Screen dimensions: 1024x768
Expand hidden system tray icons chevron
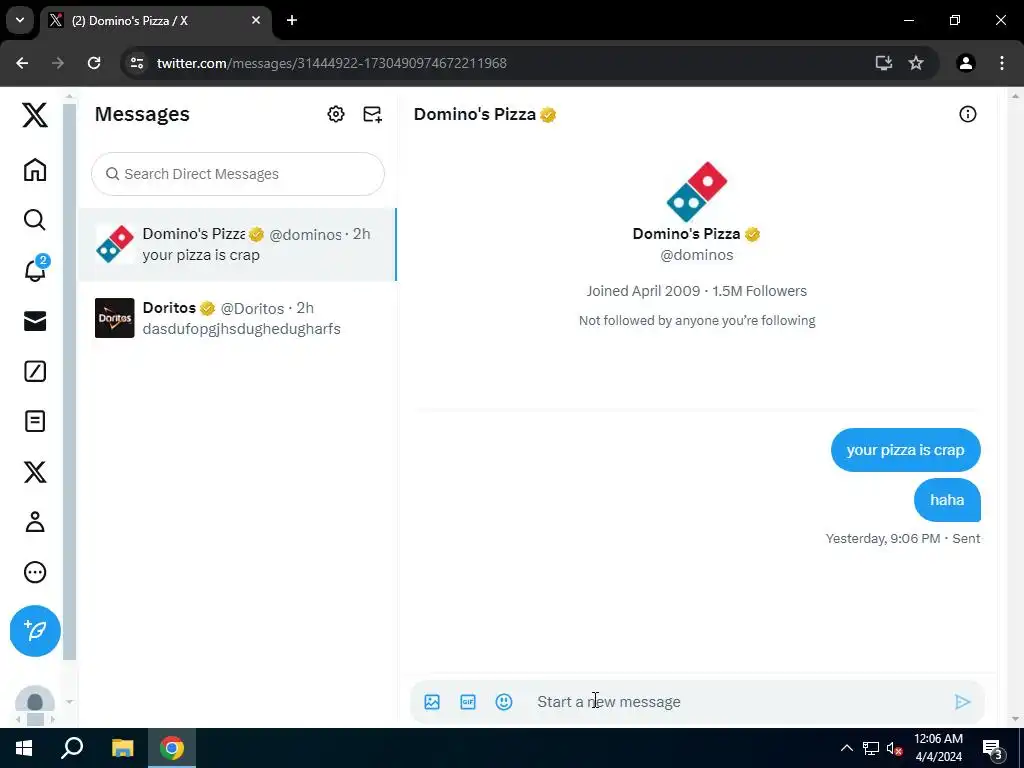point(846,748)
